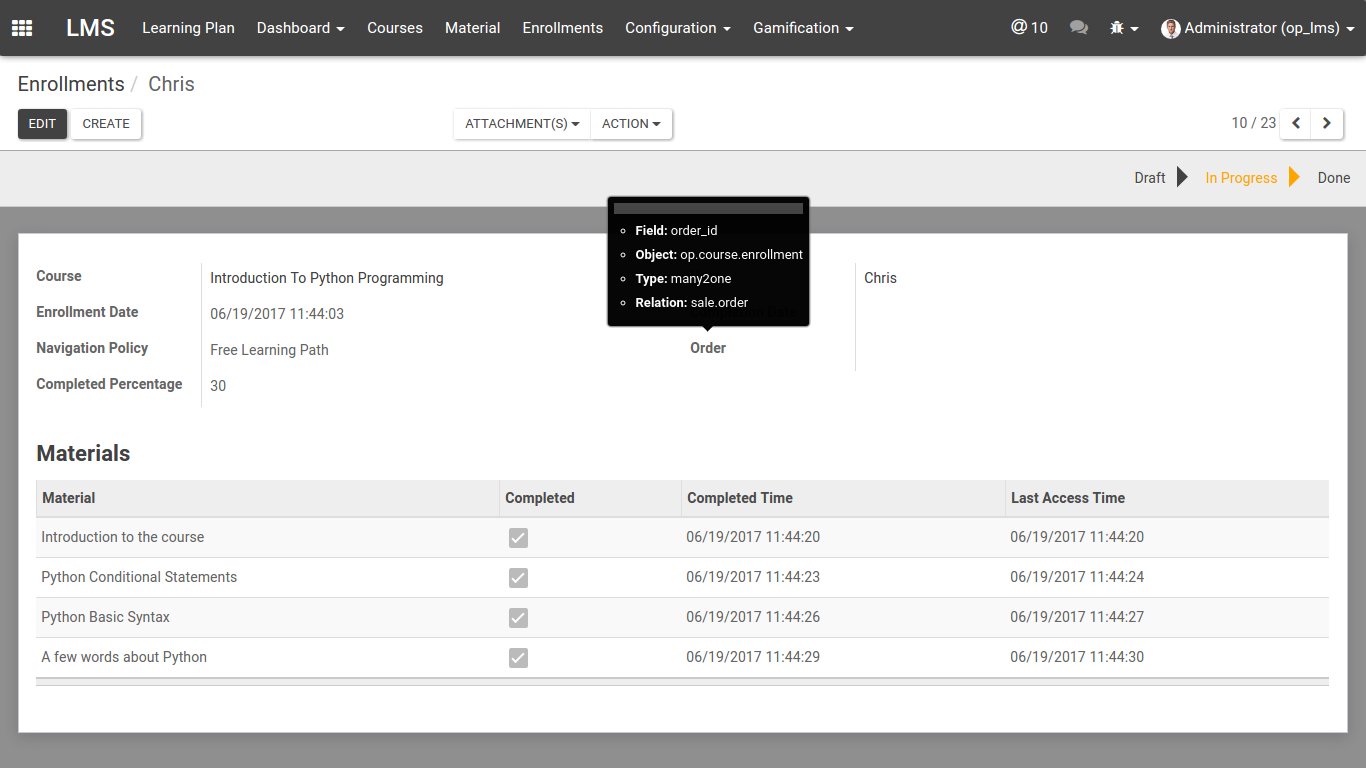This screenshot has height=768, width=1366.
Task: Click the Edit button
Action: [x=42, y=124]
